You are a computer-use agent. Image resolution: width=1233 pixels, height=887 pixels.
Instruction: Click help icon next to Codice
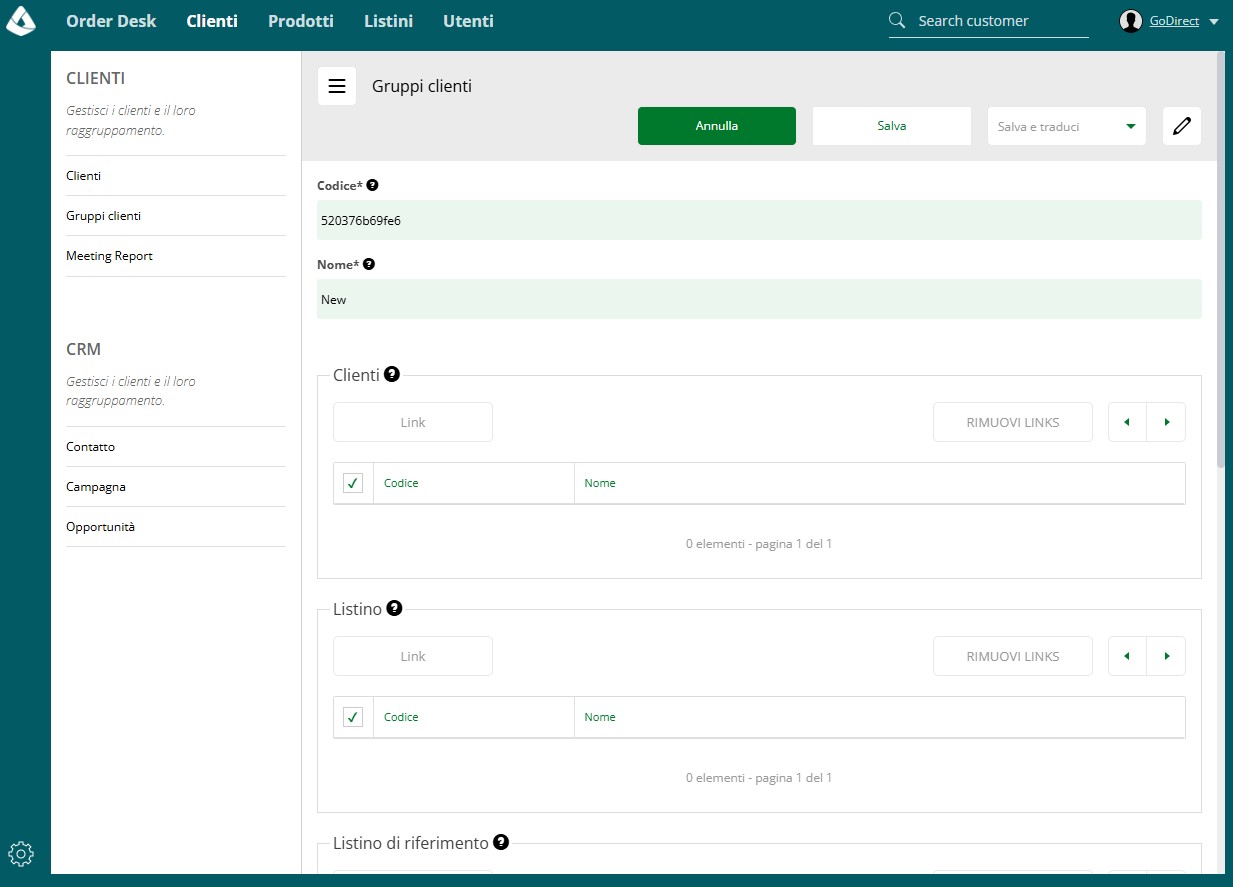click(x=373, y=185)
